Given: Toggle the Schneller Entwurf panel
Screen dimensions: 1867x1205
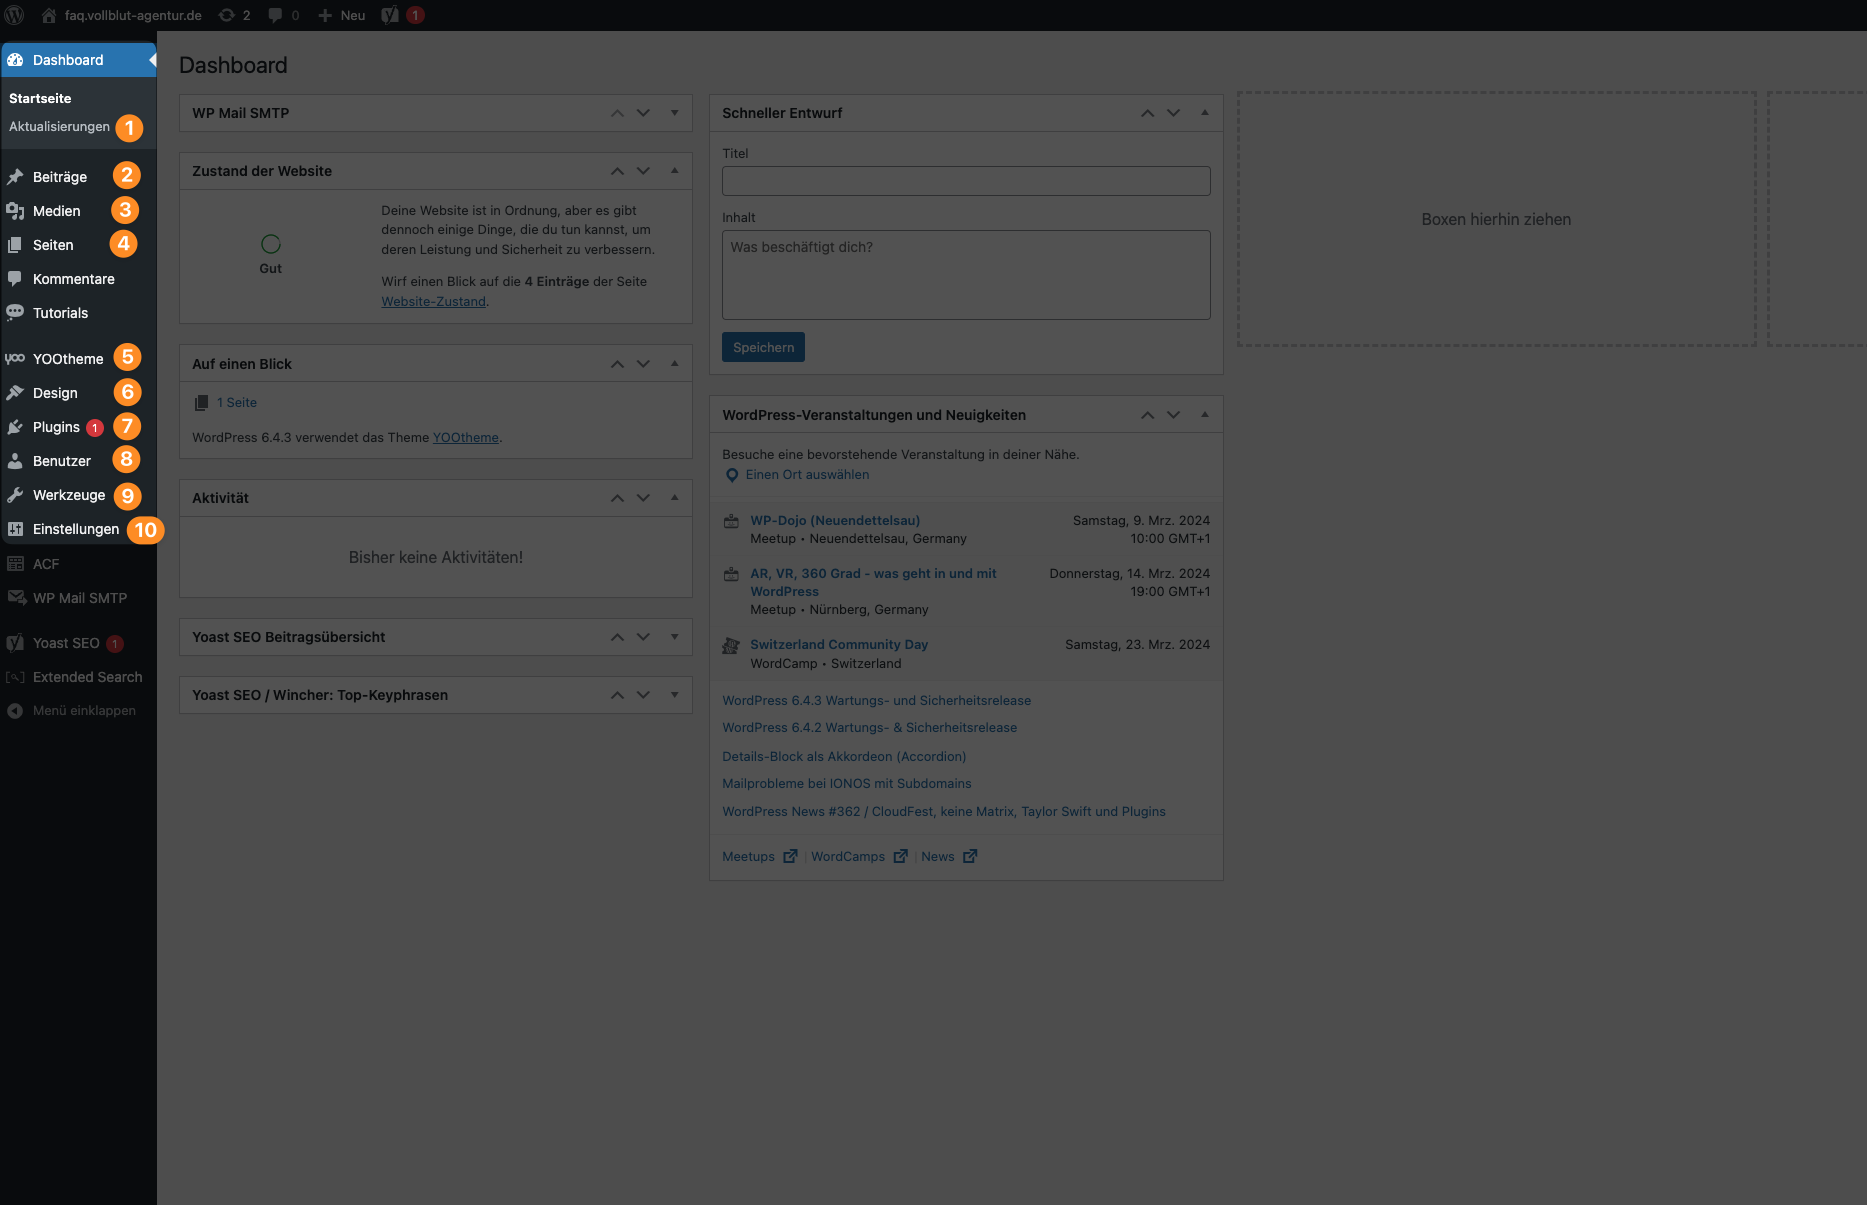Looking at the screenshot, I should [1205, 113].
